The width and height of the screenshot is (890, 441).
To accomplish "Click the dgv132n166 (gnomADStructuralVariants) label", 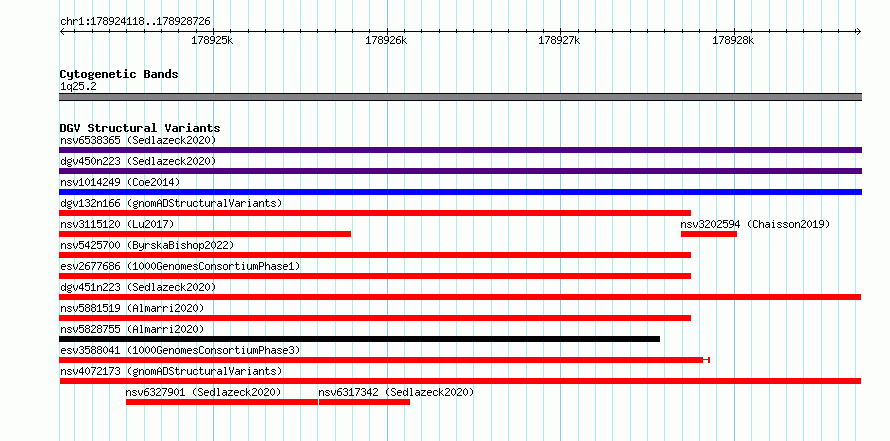I will click(171, 203).
